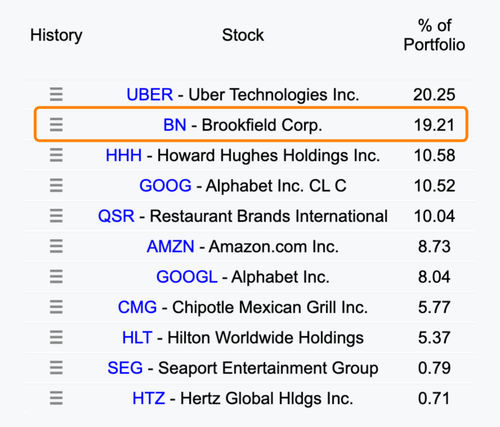Image resolution: width=500 pixels, height=427 pixels.
Task: Open the UBER ticker link
Action: 150,95
